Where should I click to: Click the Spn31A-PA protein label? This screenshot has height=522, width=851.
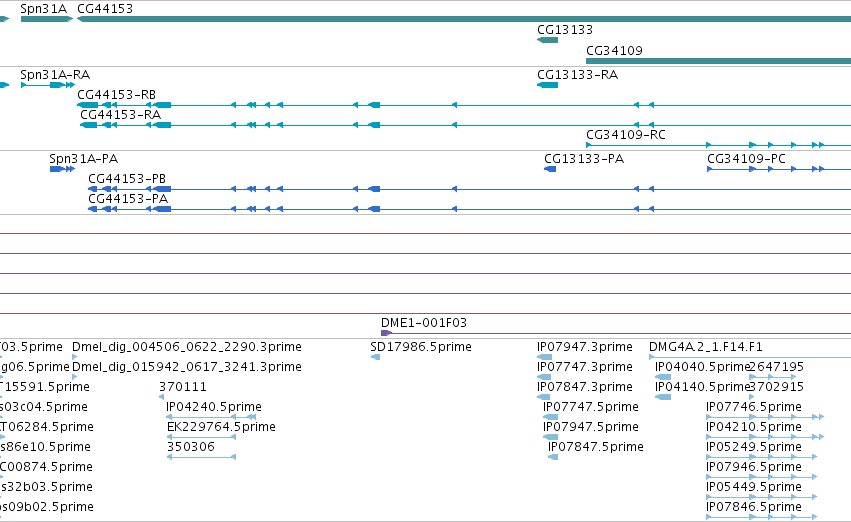[84, 159]
